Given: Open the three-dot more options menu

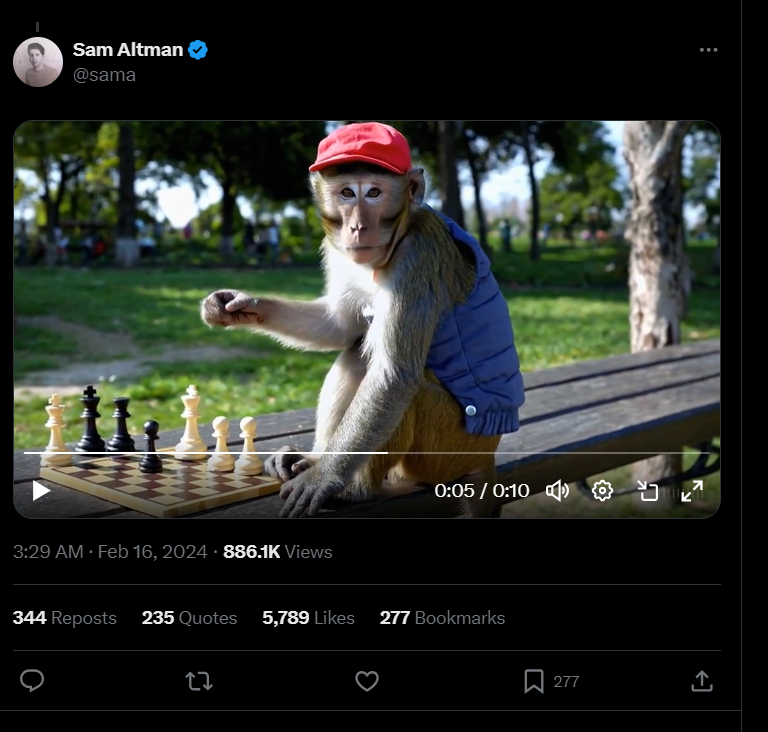Looking at the screenshot, I should tap(708, 50).
